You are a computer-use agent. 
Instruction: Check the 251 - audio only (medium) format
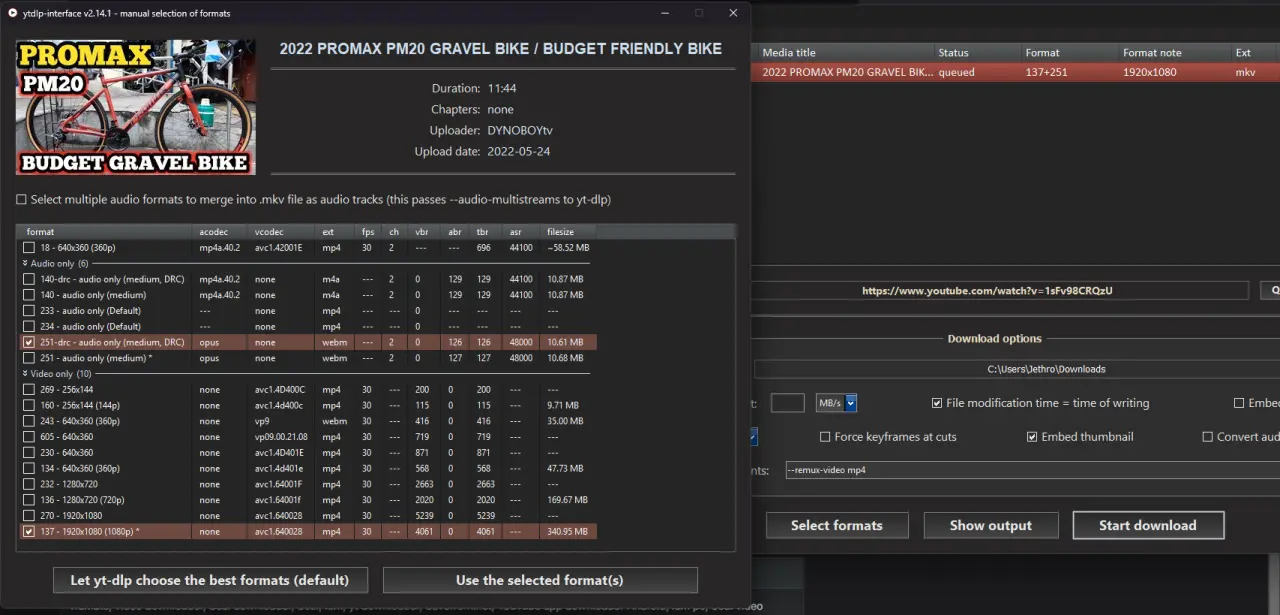tap(29, 358)
